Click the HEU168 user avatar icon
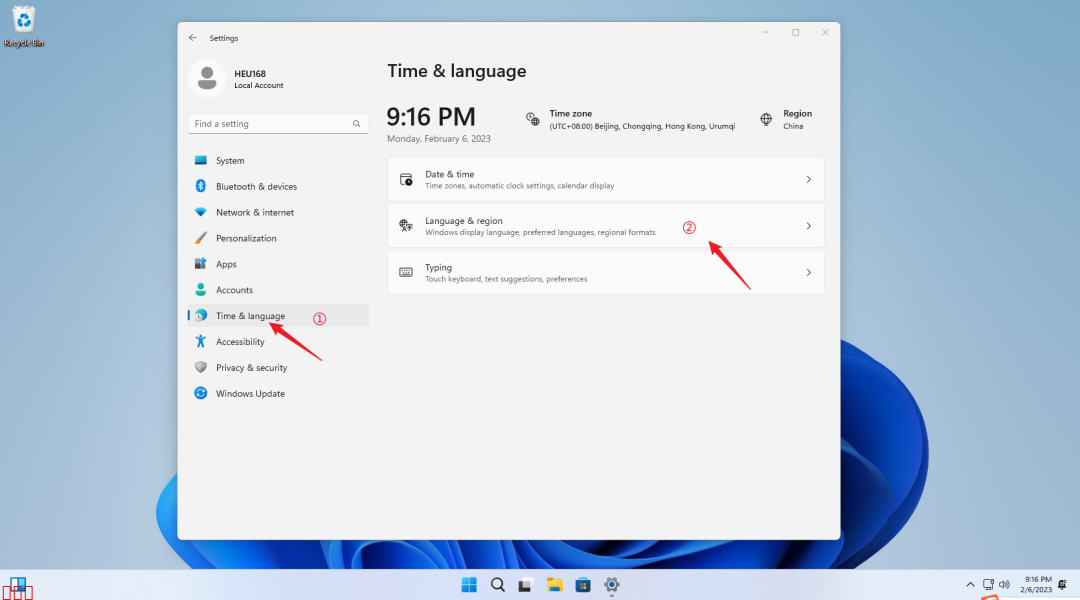The height and width of the screenshot is (600, 1080). [207, 78]
